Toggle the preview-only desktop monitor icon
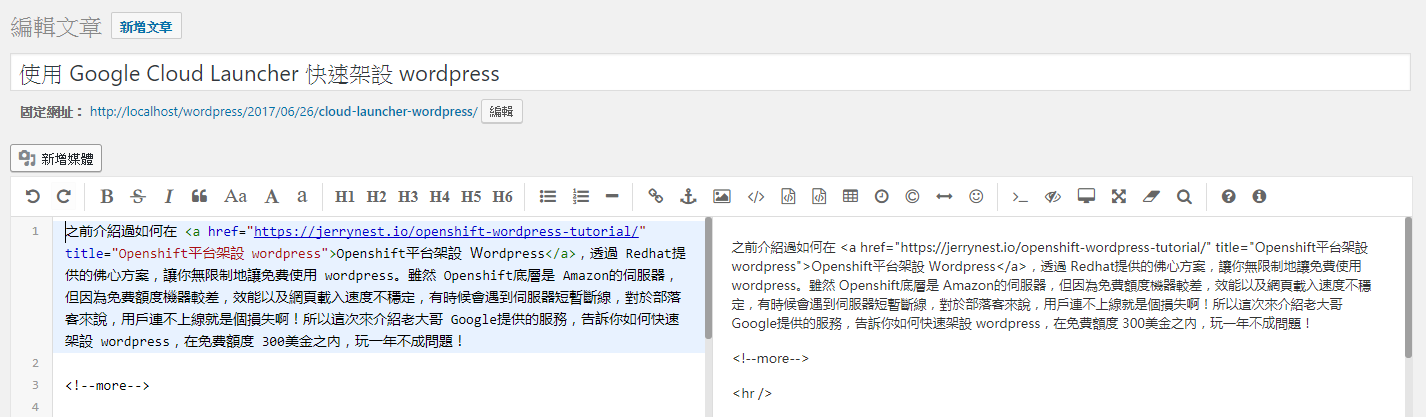The width and height of the screenshot is (1426, 417). [x=1087, y=197]
